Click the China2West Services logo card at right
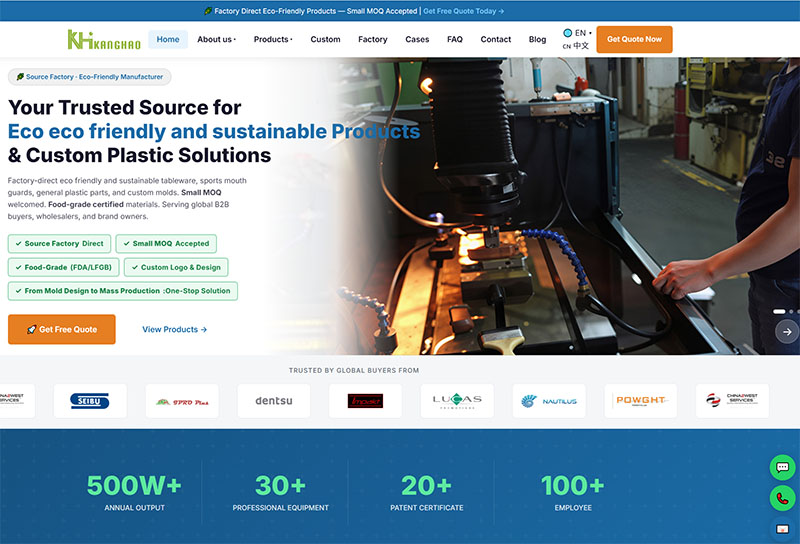The width and height of the screenshot is (800, 544). click(732, 401)
